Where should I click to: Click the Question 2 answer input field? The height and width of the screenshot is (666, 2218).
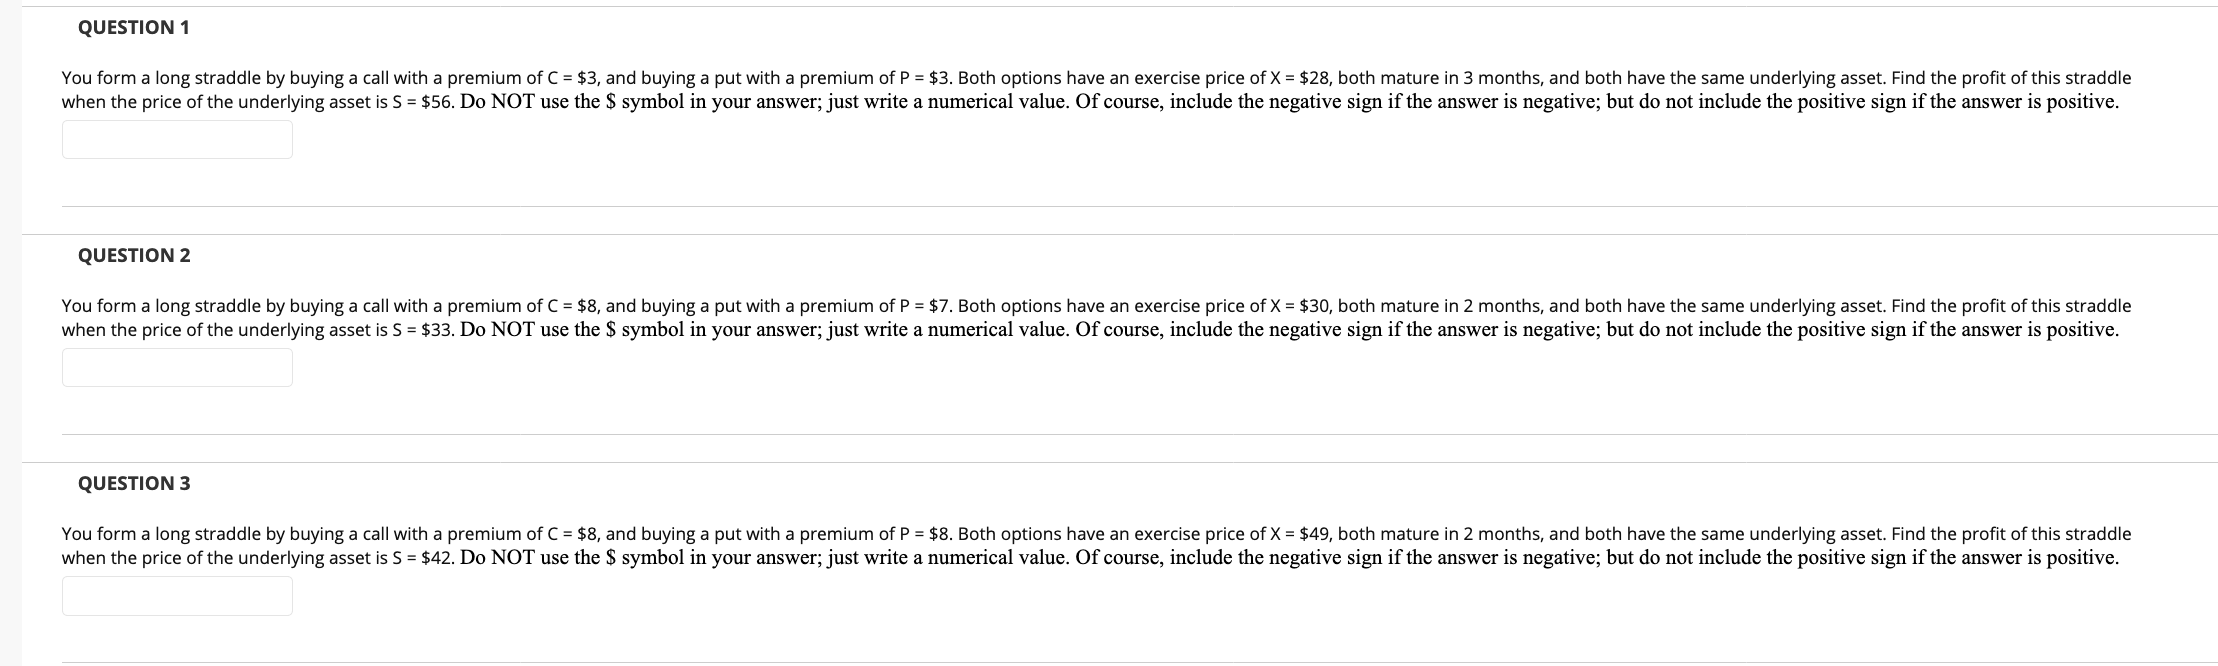pyautogui.click(x=176, y=367)
